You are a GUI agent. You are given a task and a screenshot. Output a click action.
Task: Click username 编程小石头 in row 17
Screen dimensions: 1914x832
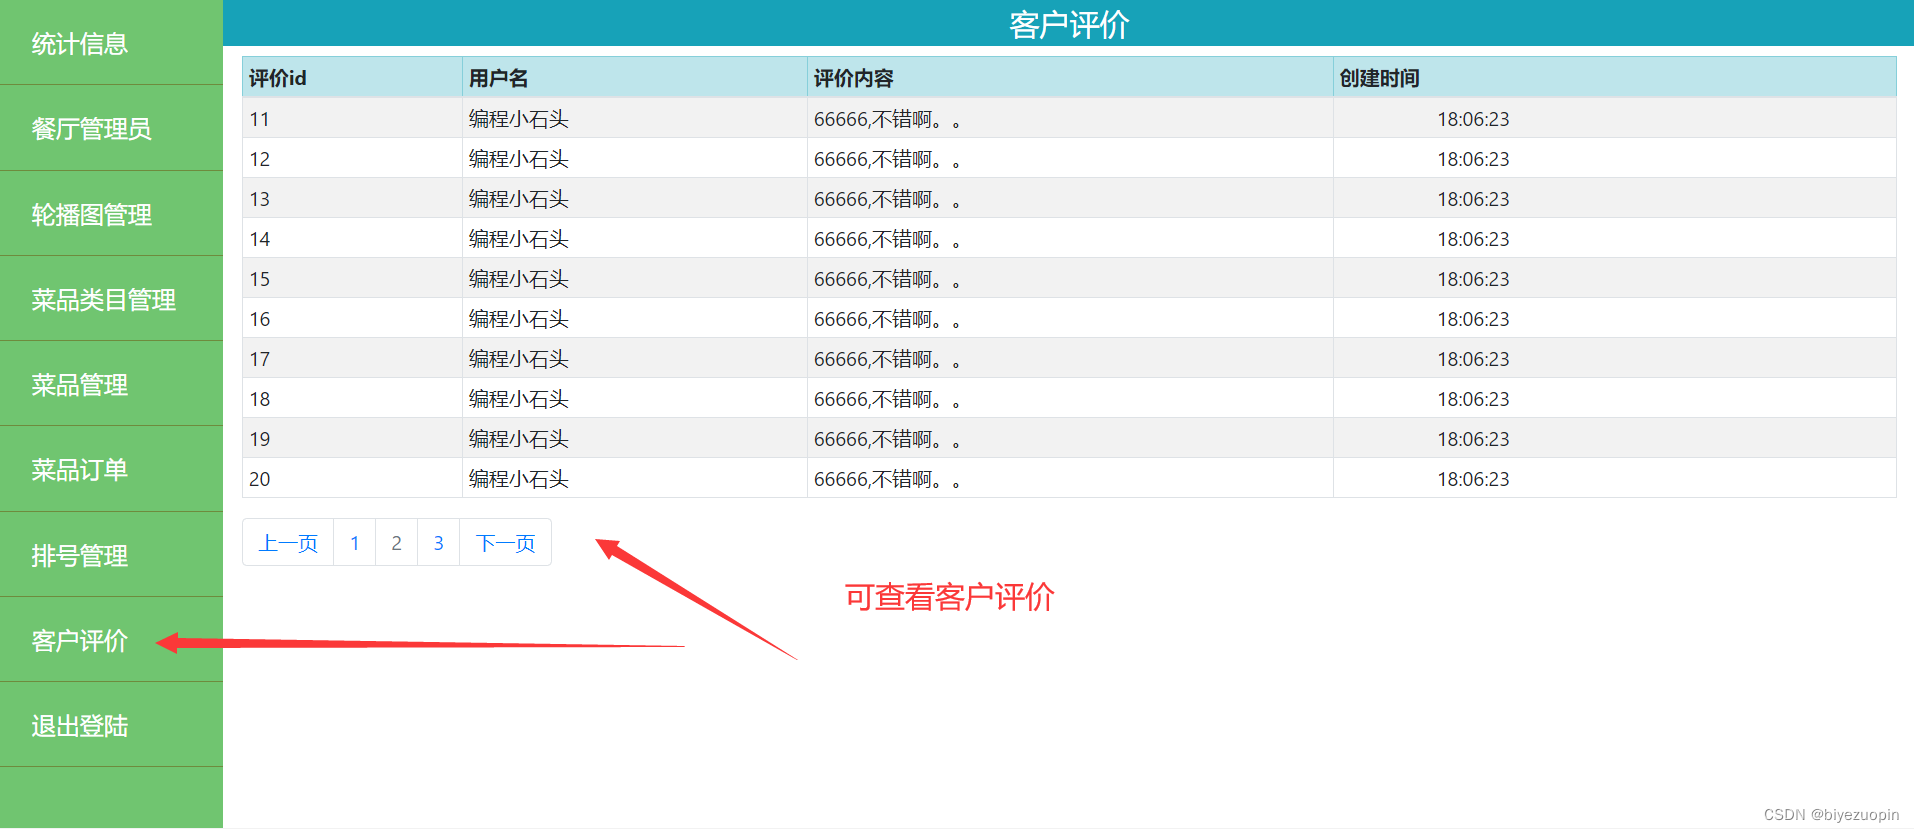point(519,359)
